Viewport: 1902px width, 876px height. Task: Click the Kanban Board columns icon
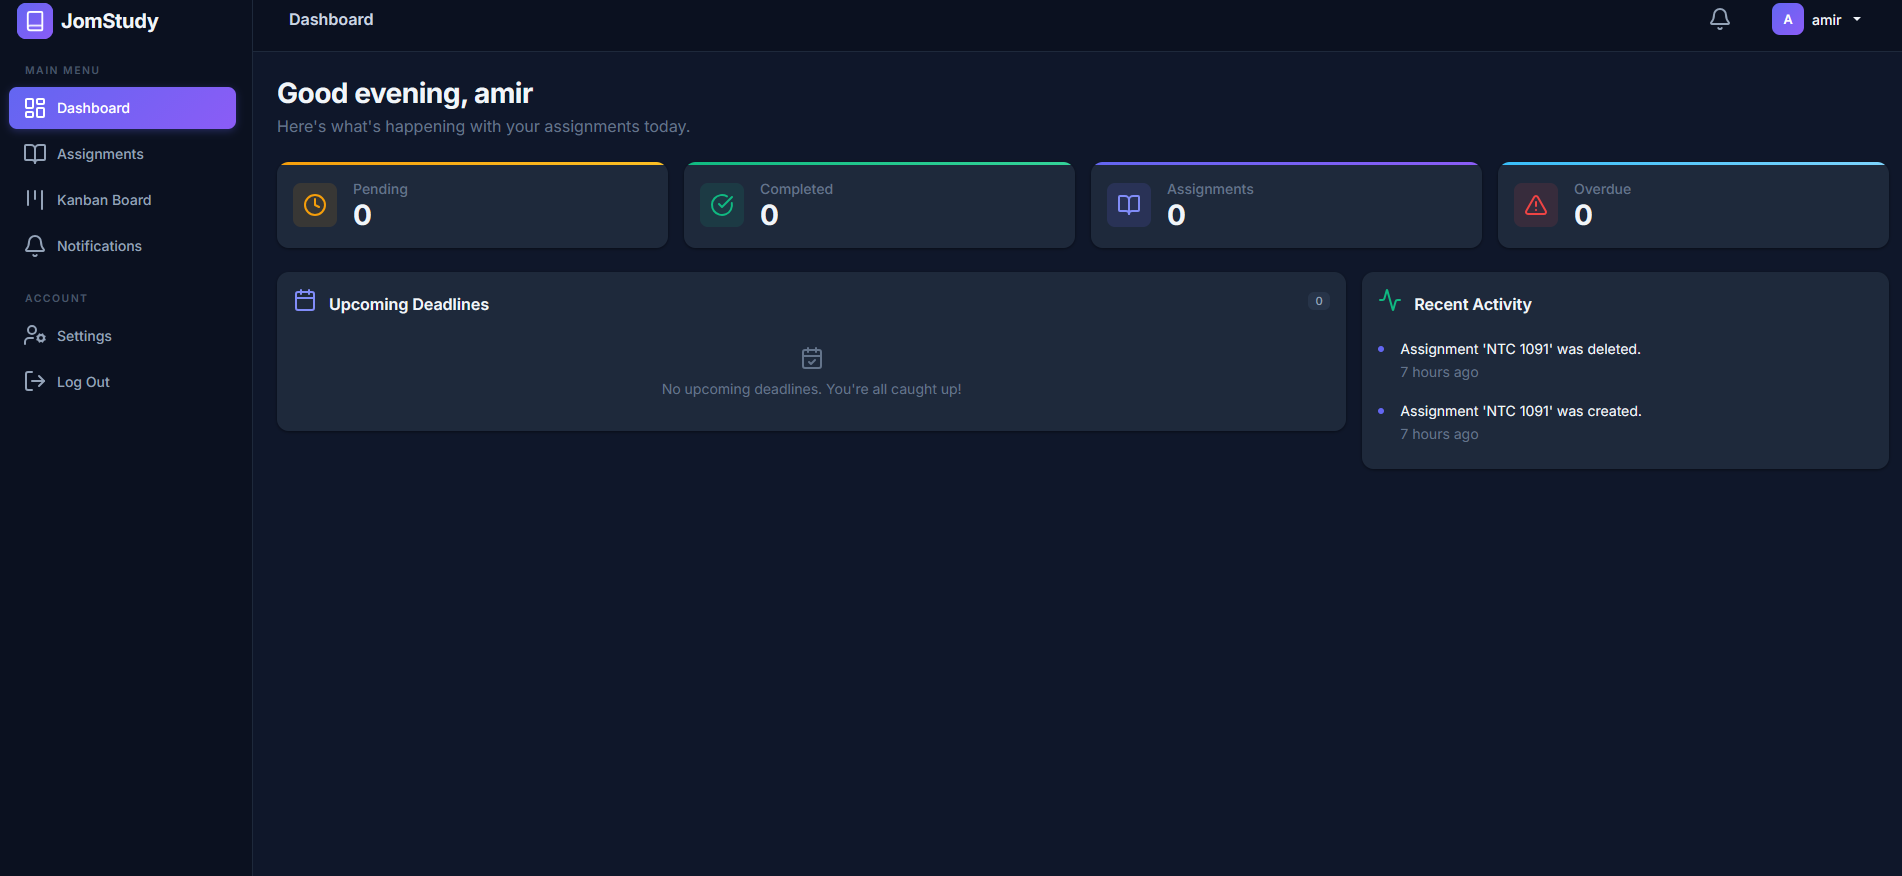pos(35,199)
